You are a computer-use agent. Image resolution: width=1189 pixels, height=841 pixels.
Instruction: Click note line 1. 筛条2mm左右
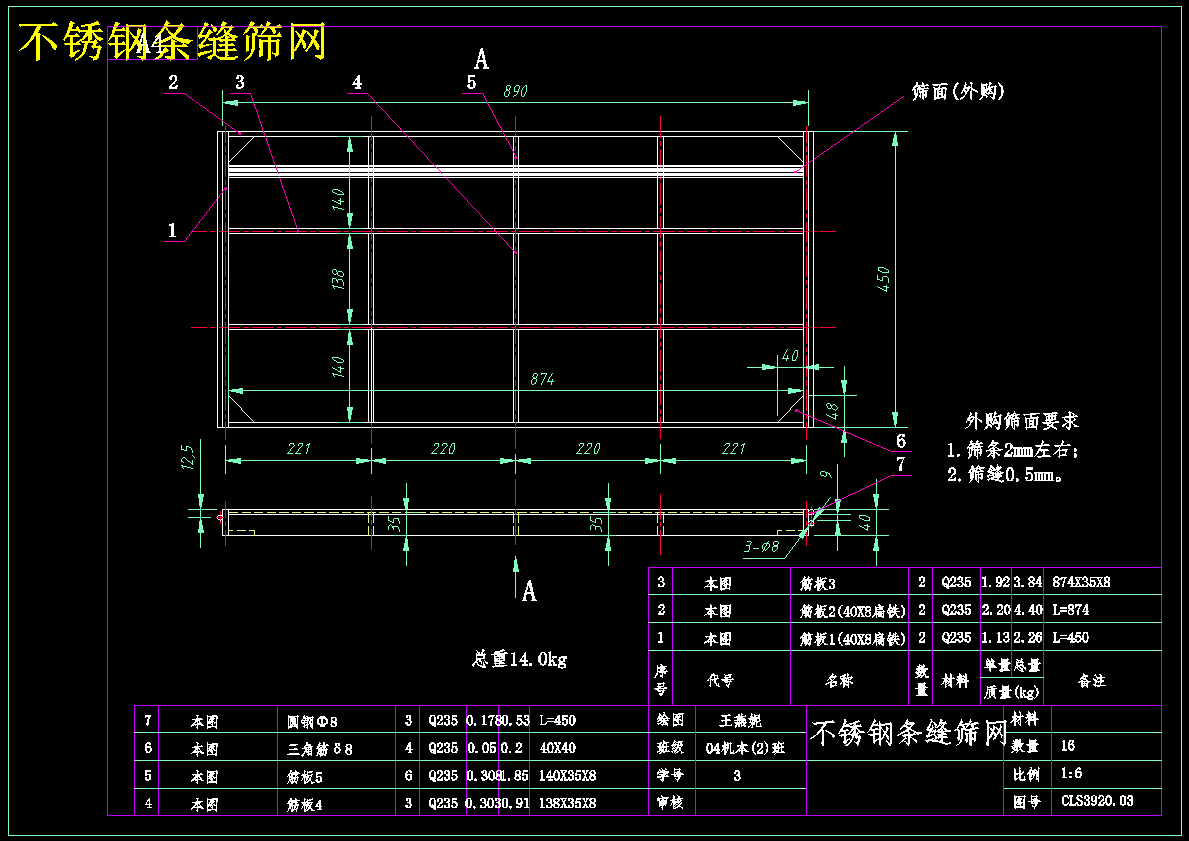(1012, 450)
